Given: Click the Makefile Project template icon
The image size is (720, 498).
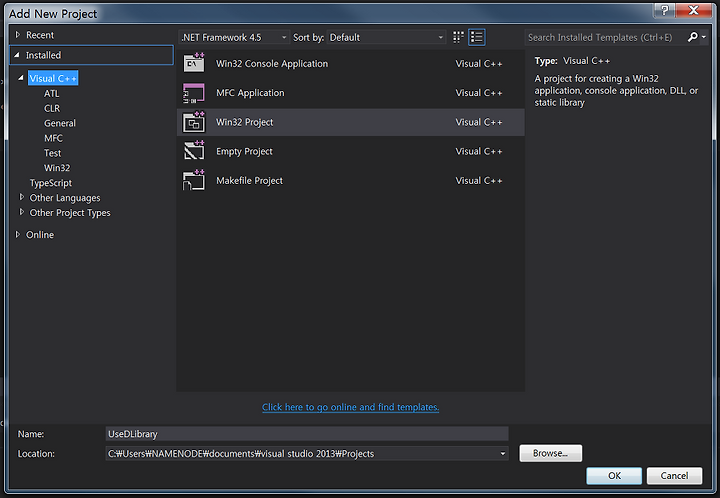Looking at the screenshot, I should [x=194, y=180].
